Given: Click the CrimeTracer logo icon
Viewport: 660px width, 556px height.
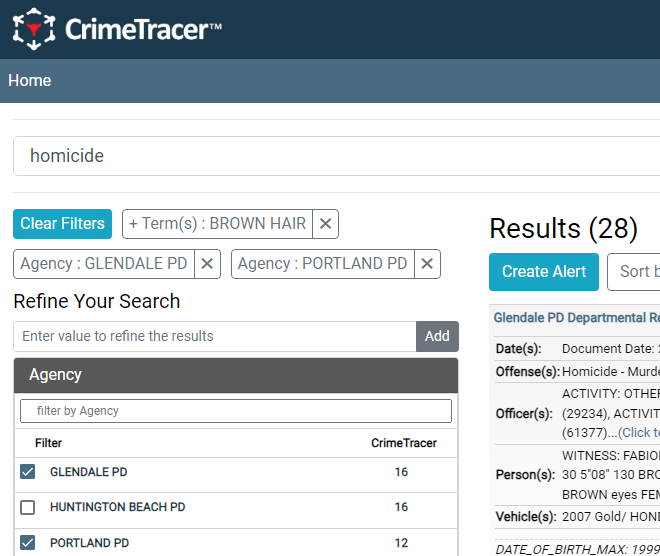Looking at the screenshot, I should pos(34,29).
